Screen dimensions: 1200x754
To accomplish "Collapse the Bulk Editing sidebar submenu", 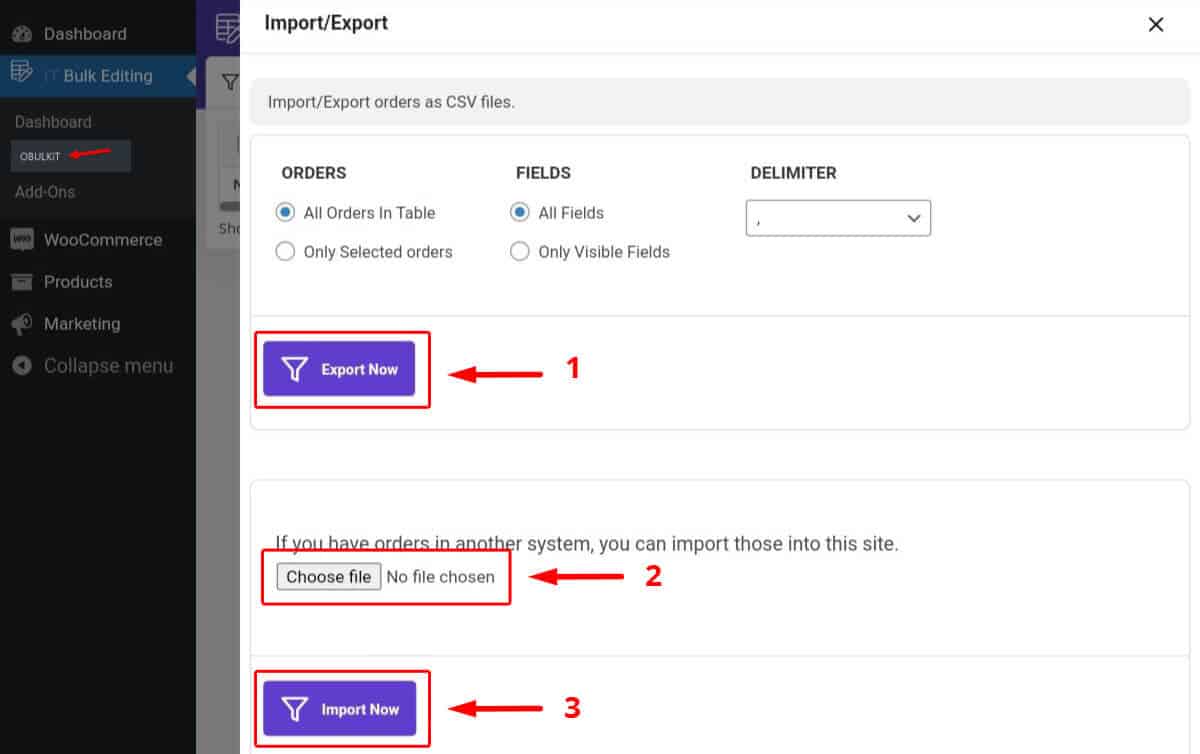I will (191, 75).
